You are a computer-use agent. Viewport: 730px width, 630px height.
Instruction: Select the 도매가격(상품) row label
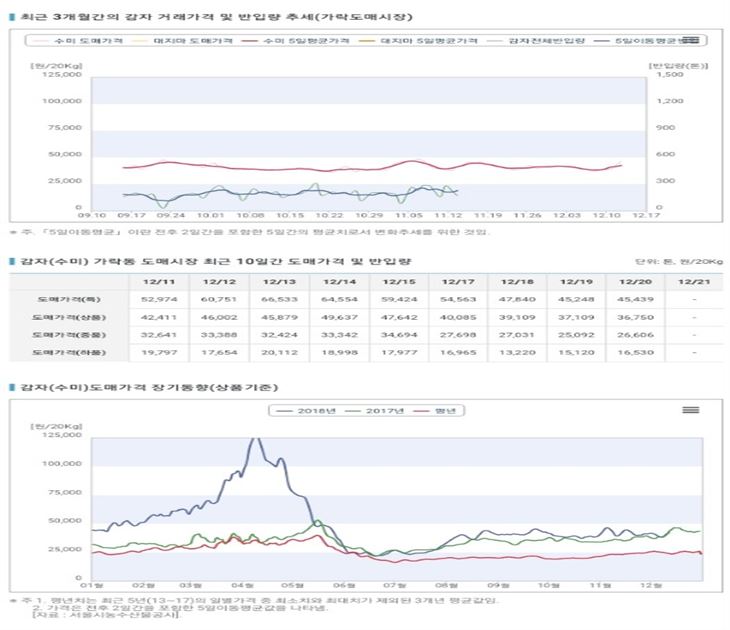(x=57, y=317)
